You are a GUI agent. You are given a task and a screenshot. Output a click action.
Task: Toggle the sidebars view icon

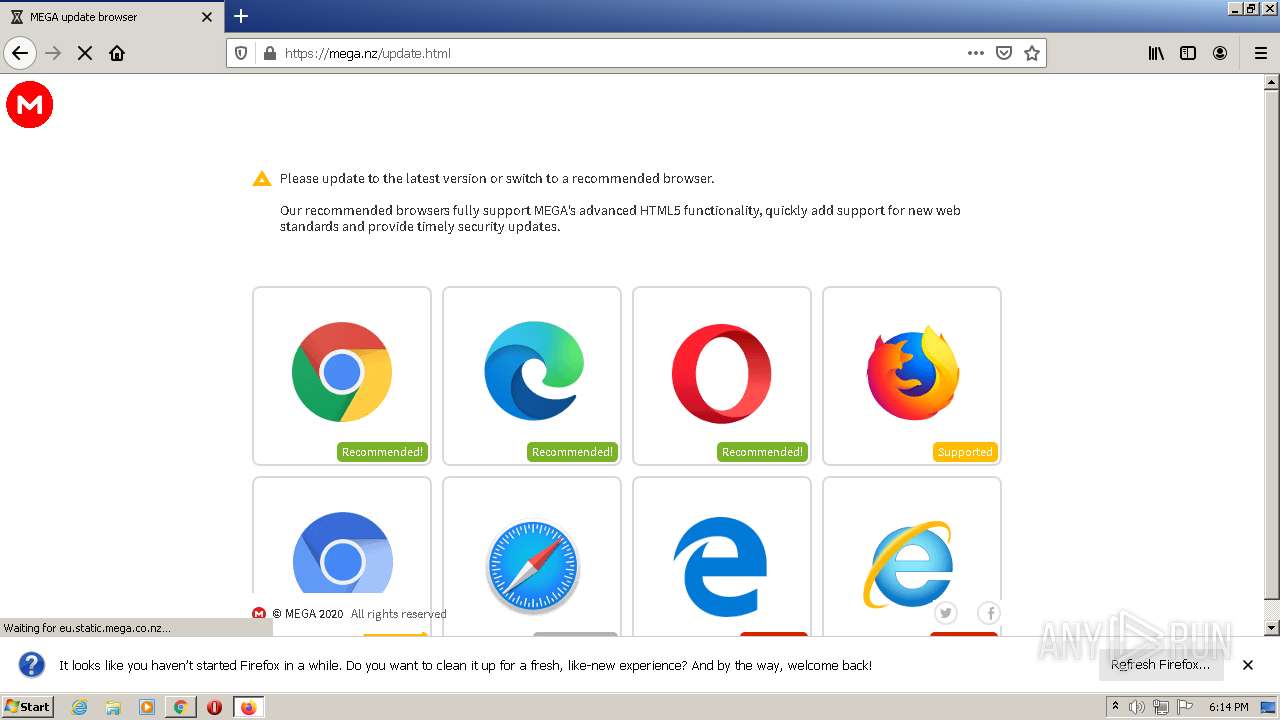tap(1188, 53)
